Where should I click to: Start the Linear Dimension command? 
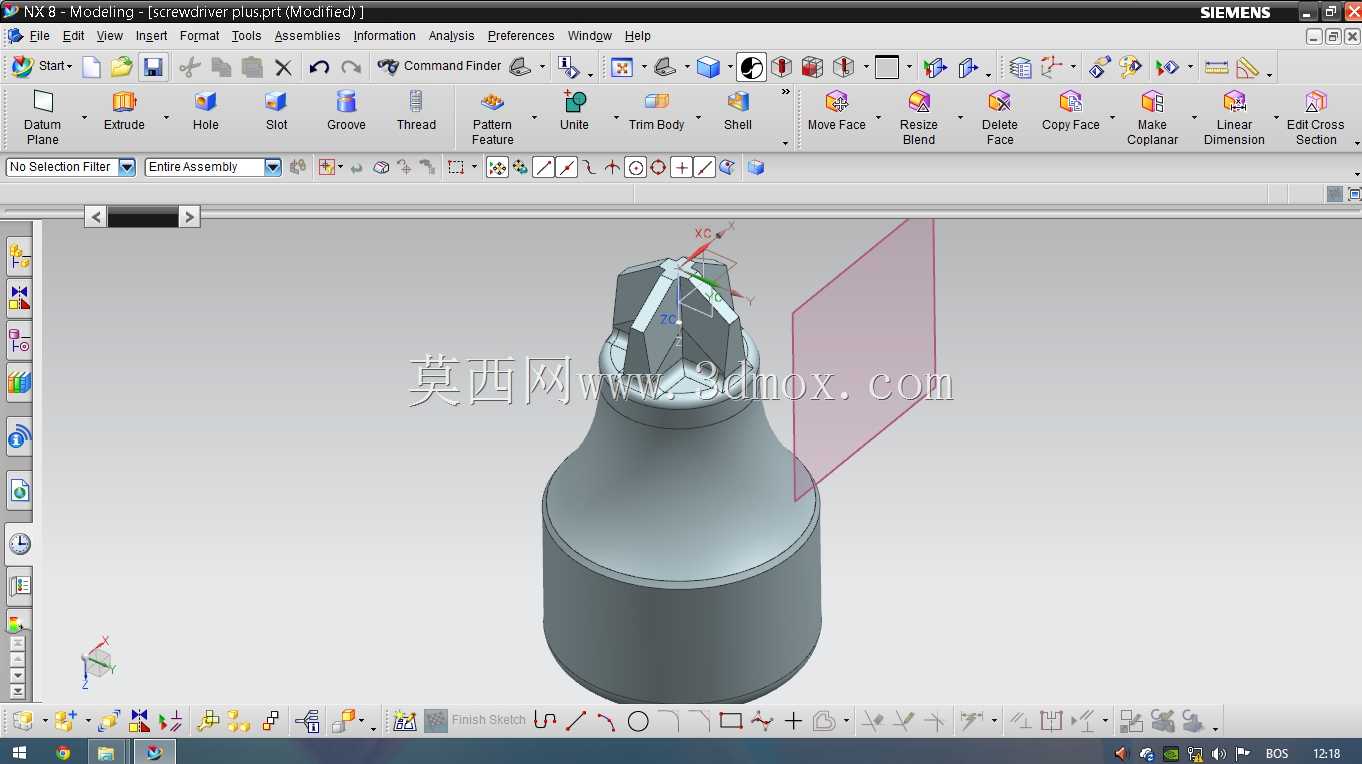(x=1234, y=117)
